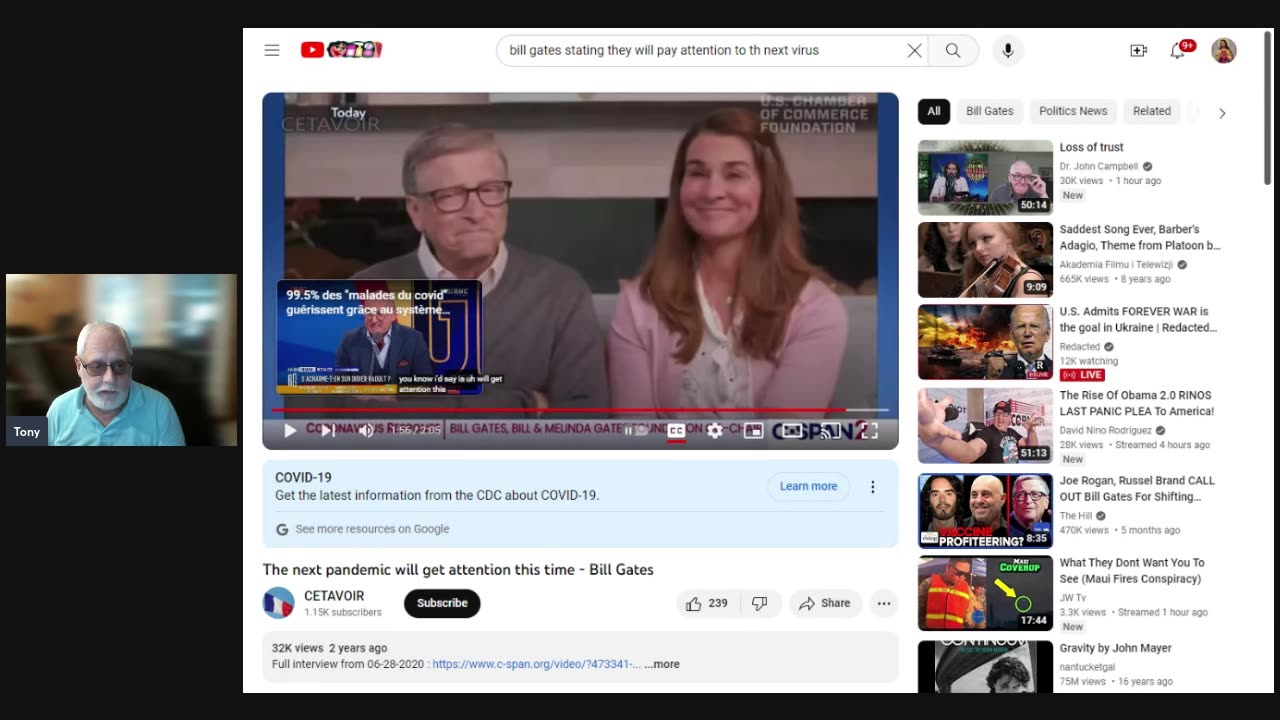Image resolution: width=1280 pixels, height=720 pixels.
Task: Open the U.S. Admits FOREVER WAR thumbnail
Action: click(985, 343)
